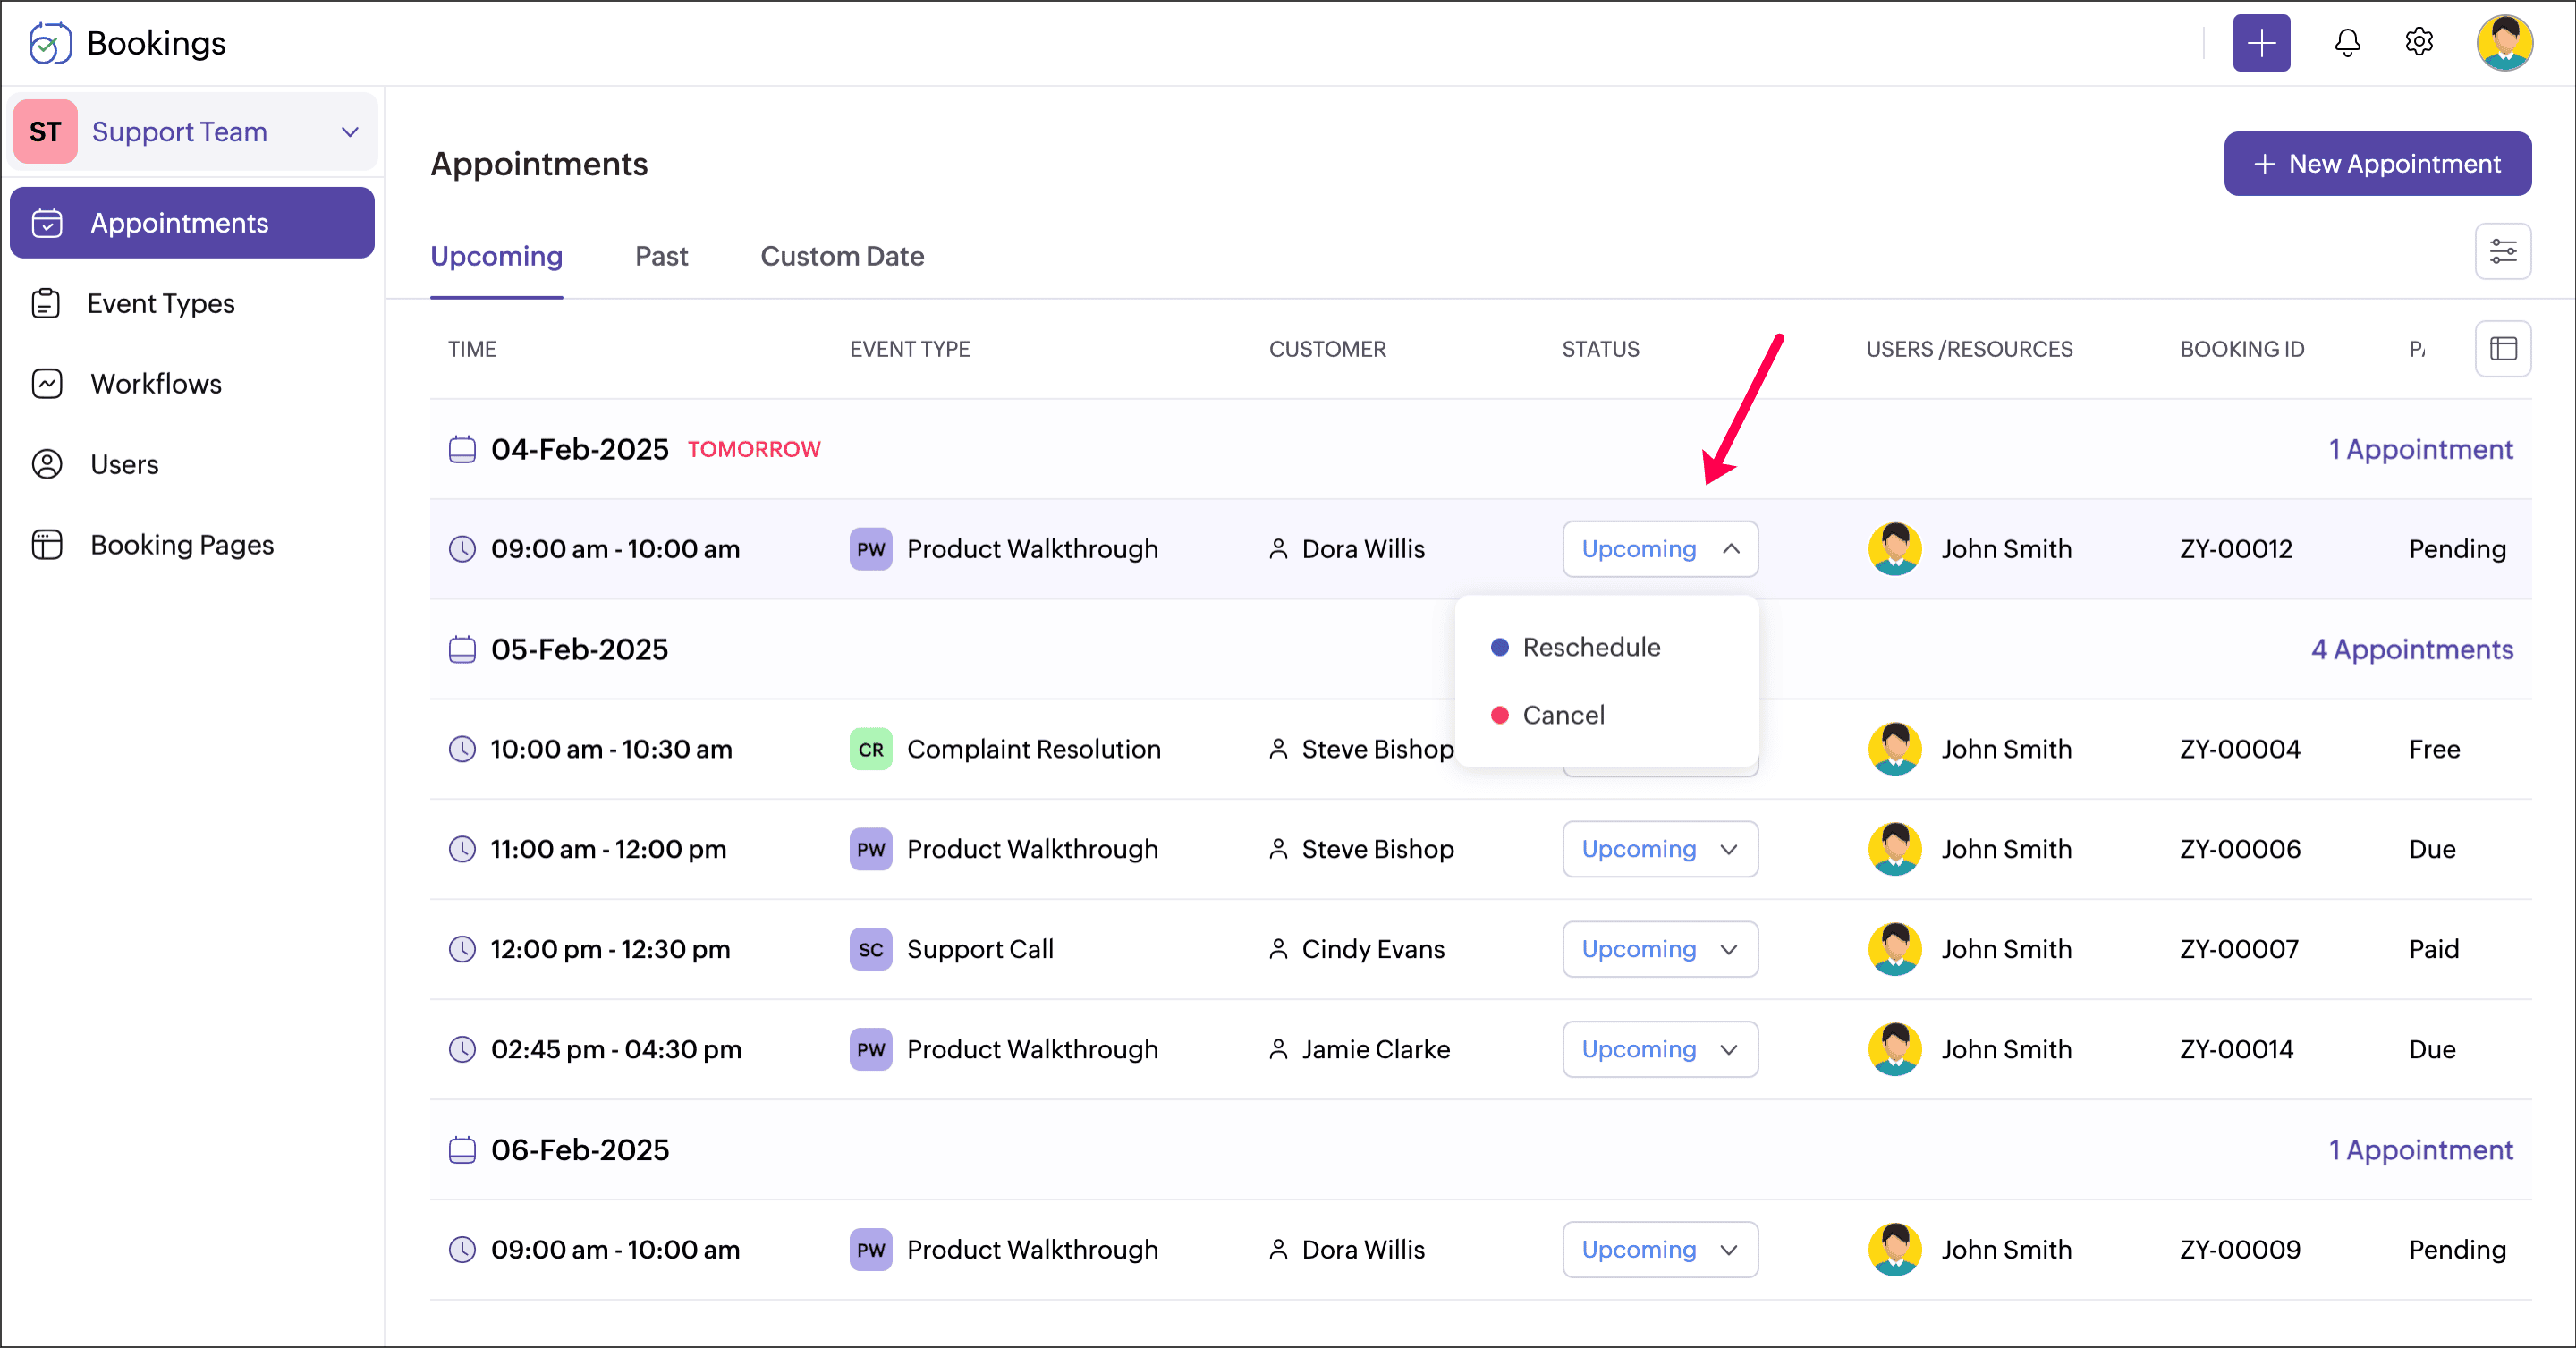This screenshot has width=2576, height=1348.
Task: Click booking ID ZY-00004
Action: pos(2240,749)
